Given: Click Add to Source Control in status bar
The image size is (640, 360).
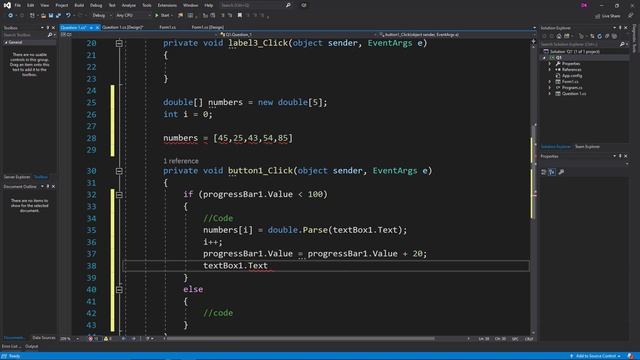Looking at the screenshot, I should (x=596, y=356).
